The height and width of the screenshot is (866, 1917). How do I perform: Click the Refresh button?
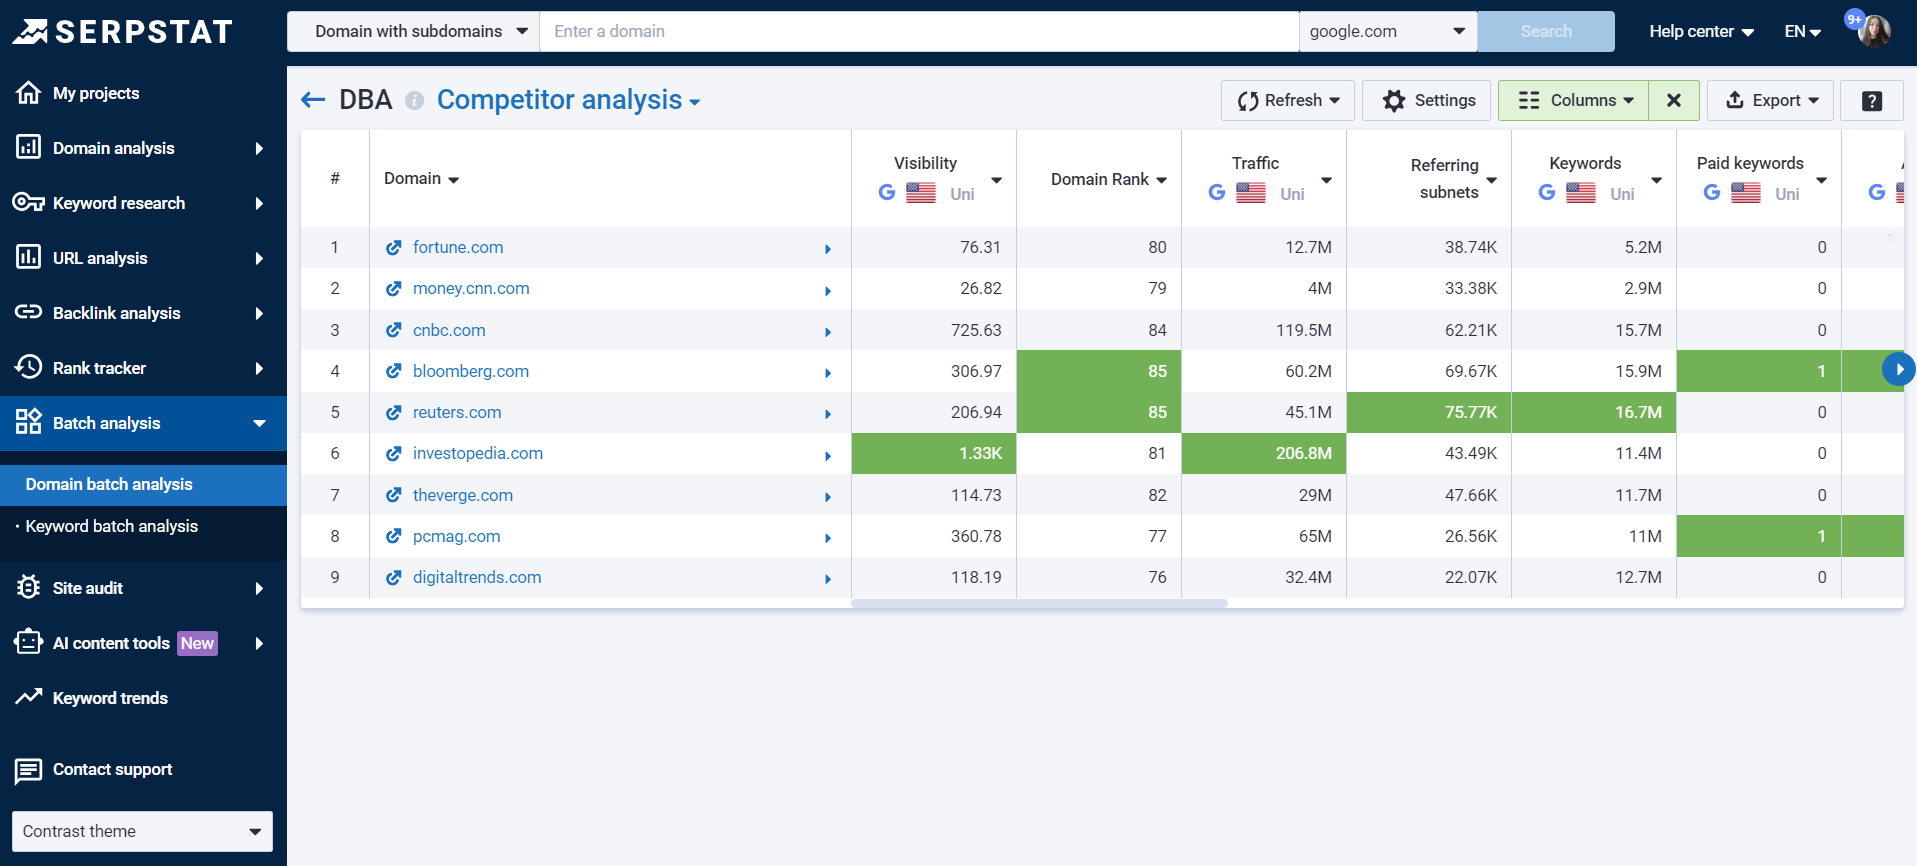coord(1287,101)
